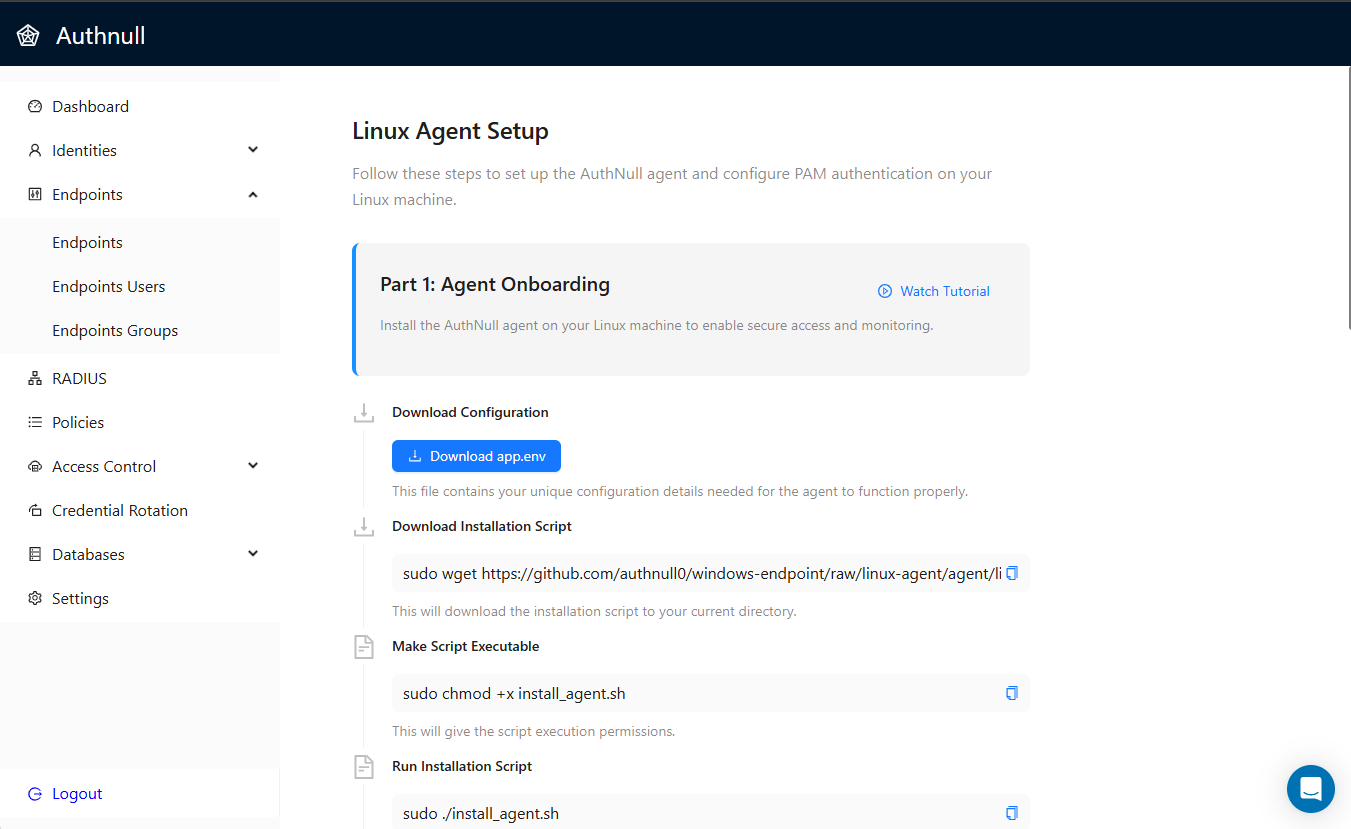The image size is (1351, 829).
Task: Expand the Access Control submenu
Action: click(x=253, y=466)
